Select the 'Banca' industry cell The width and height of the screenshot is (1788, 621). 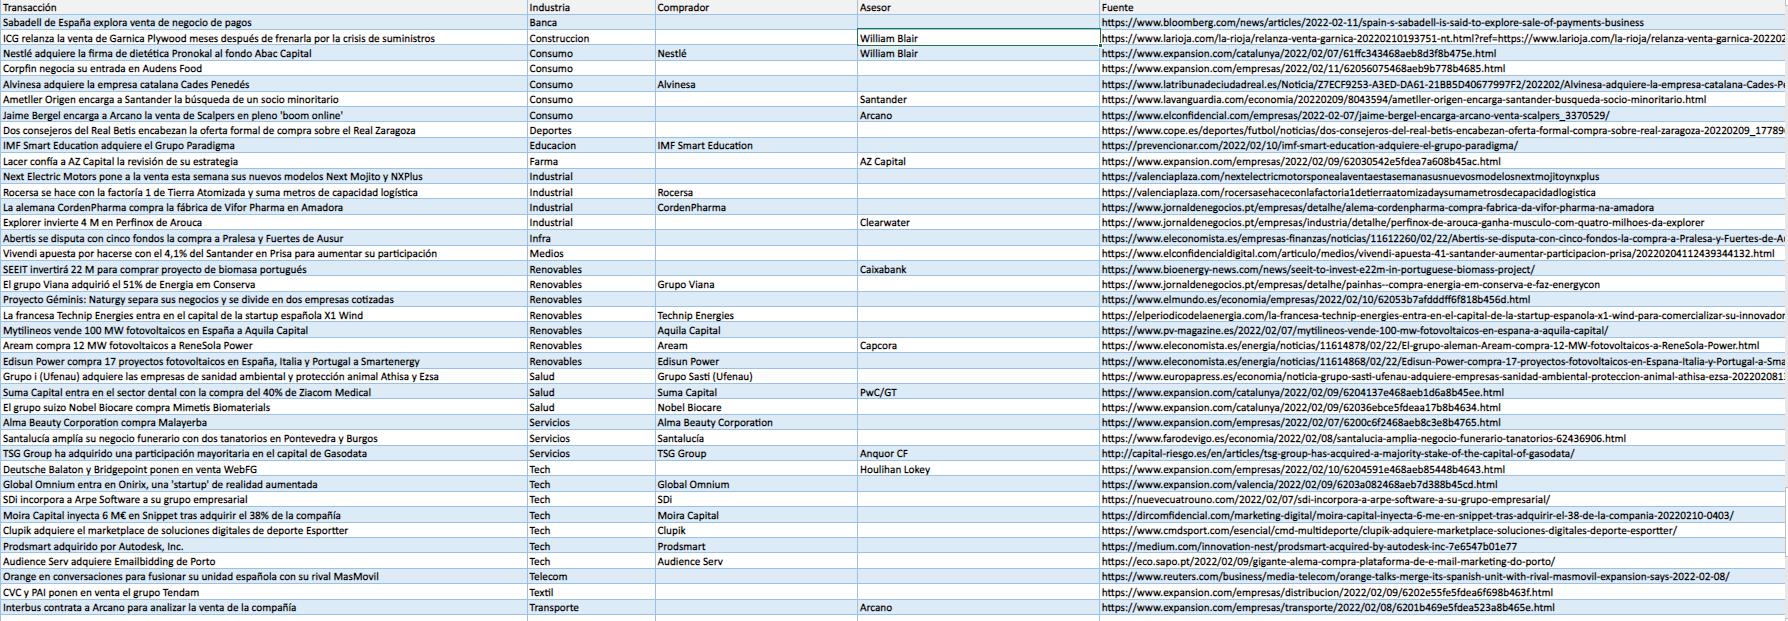coord(591,23)
